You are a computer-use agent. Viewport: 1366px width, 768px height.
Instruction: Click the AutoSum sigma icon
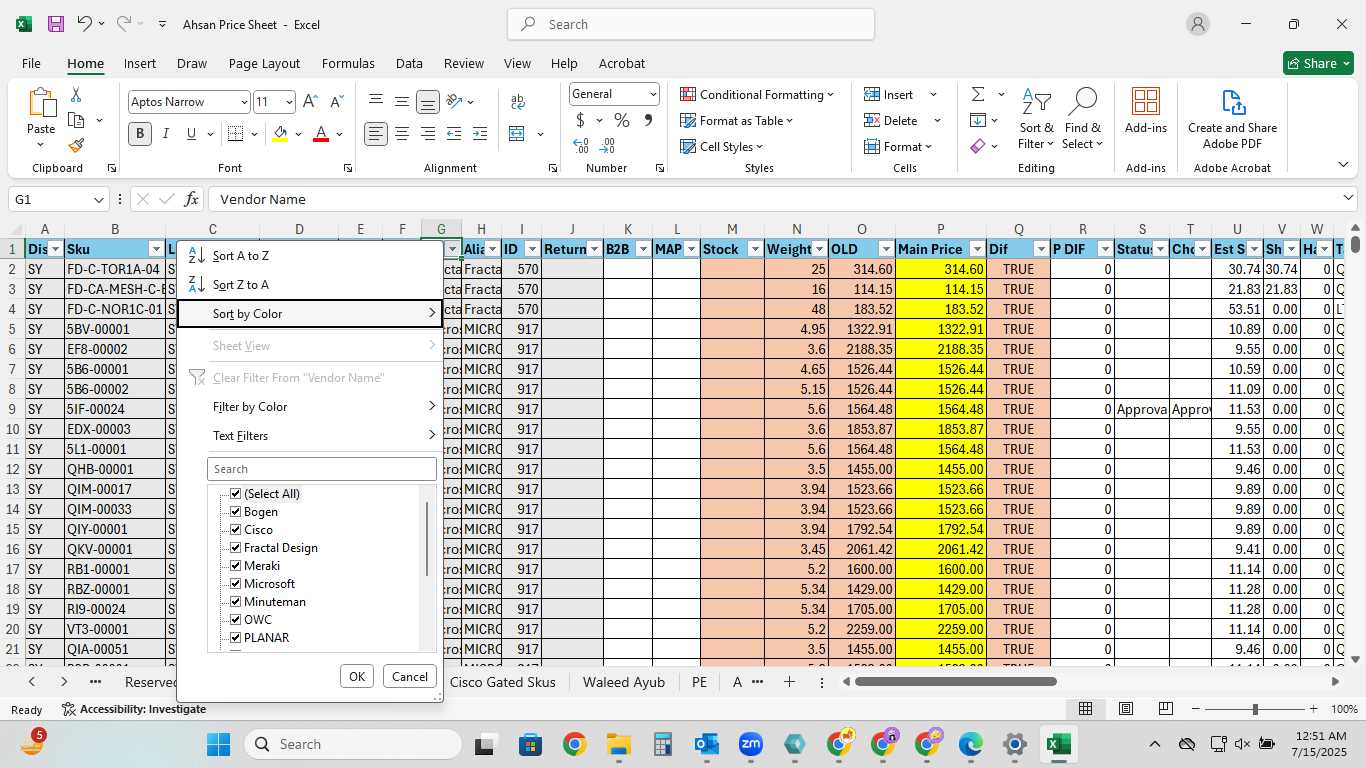[978, 94]
